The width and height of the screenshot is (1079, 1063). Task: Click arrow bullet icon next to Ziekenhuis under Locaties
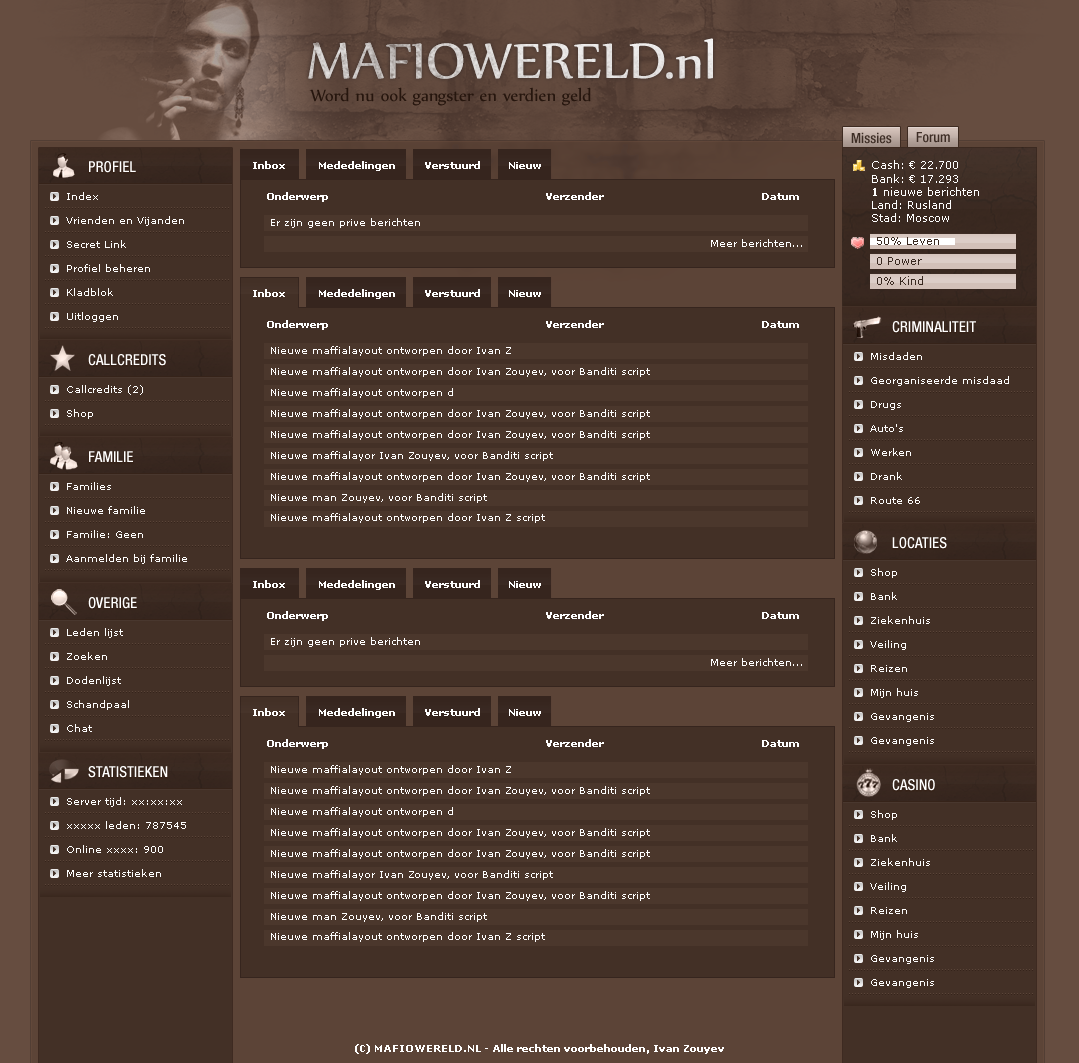click(x=858, y=621)
